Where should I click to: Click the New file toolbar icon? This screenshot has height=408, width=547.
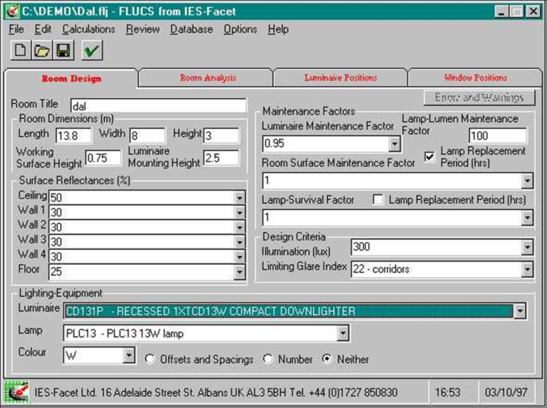tap(20, 51)
